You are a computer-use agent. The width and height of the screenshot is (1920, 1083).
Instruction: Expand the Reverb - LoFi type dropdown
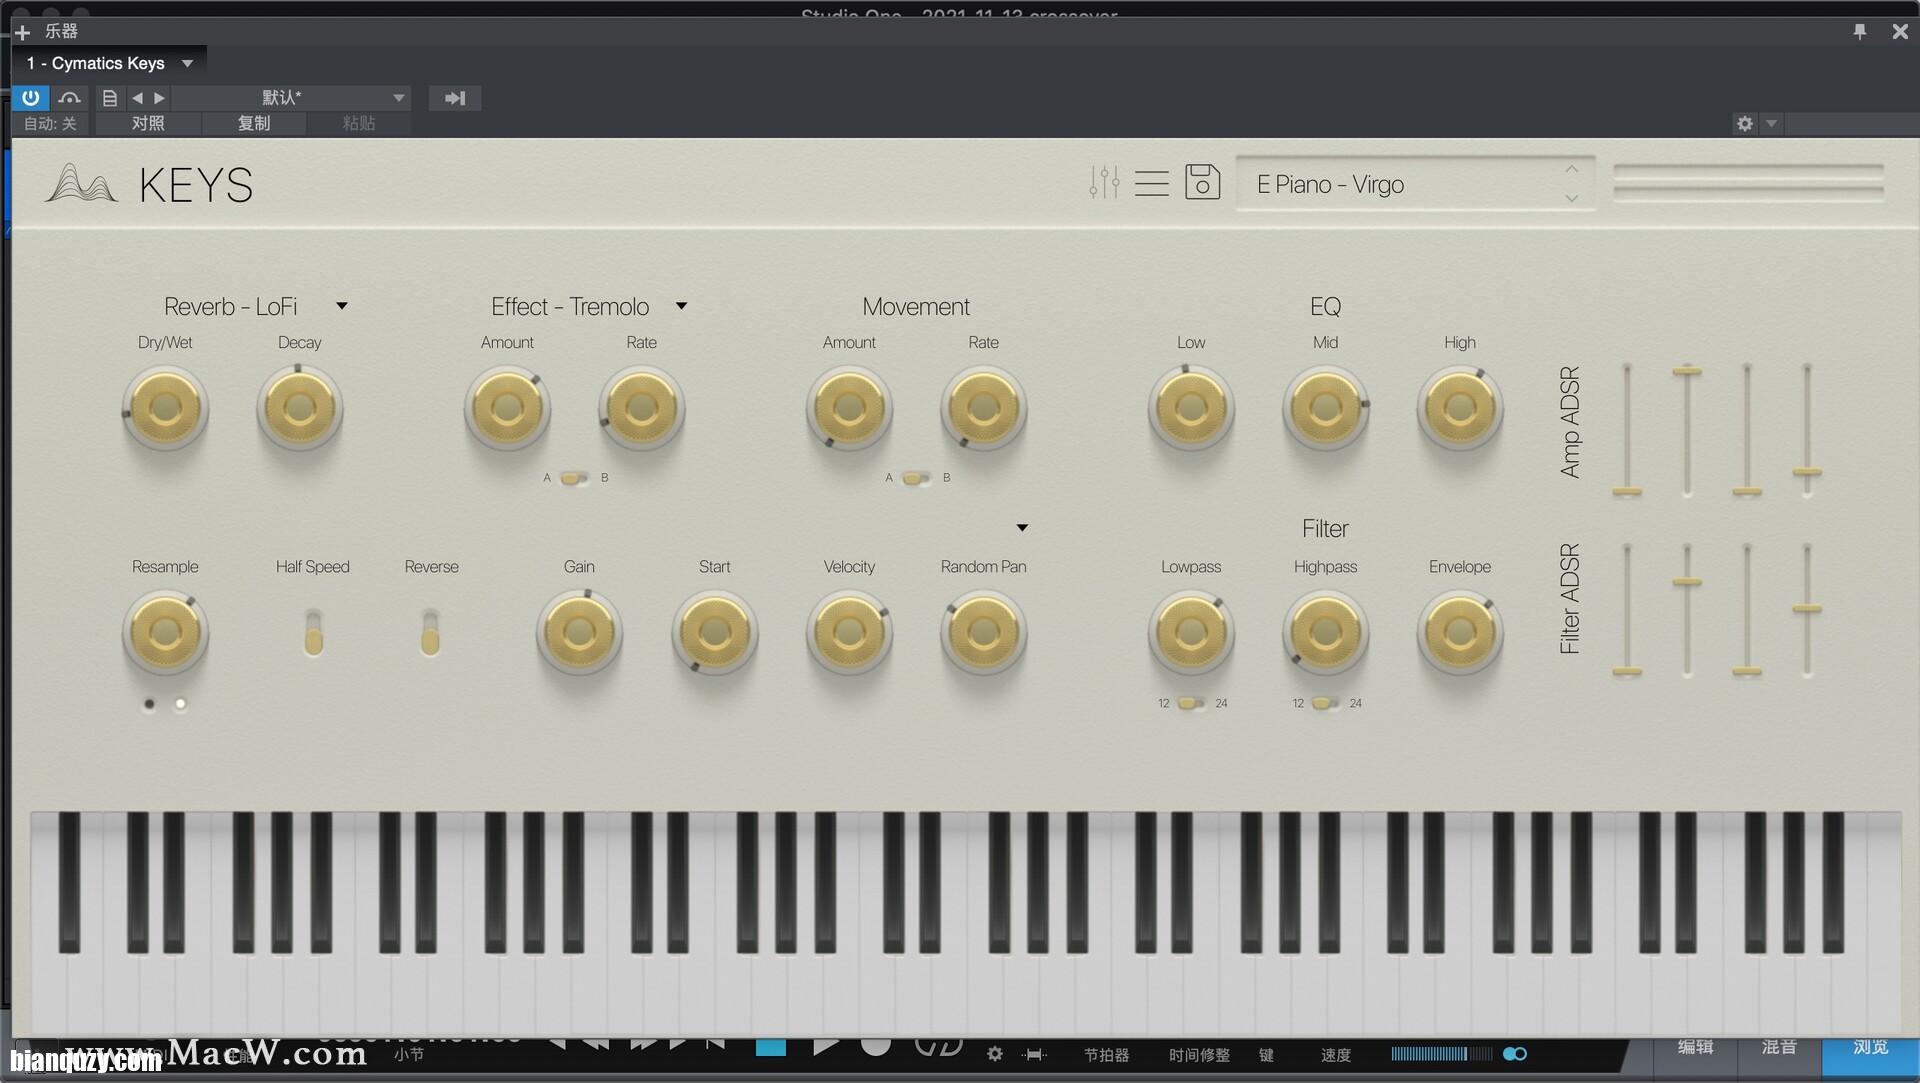click(x=342, y=306)
